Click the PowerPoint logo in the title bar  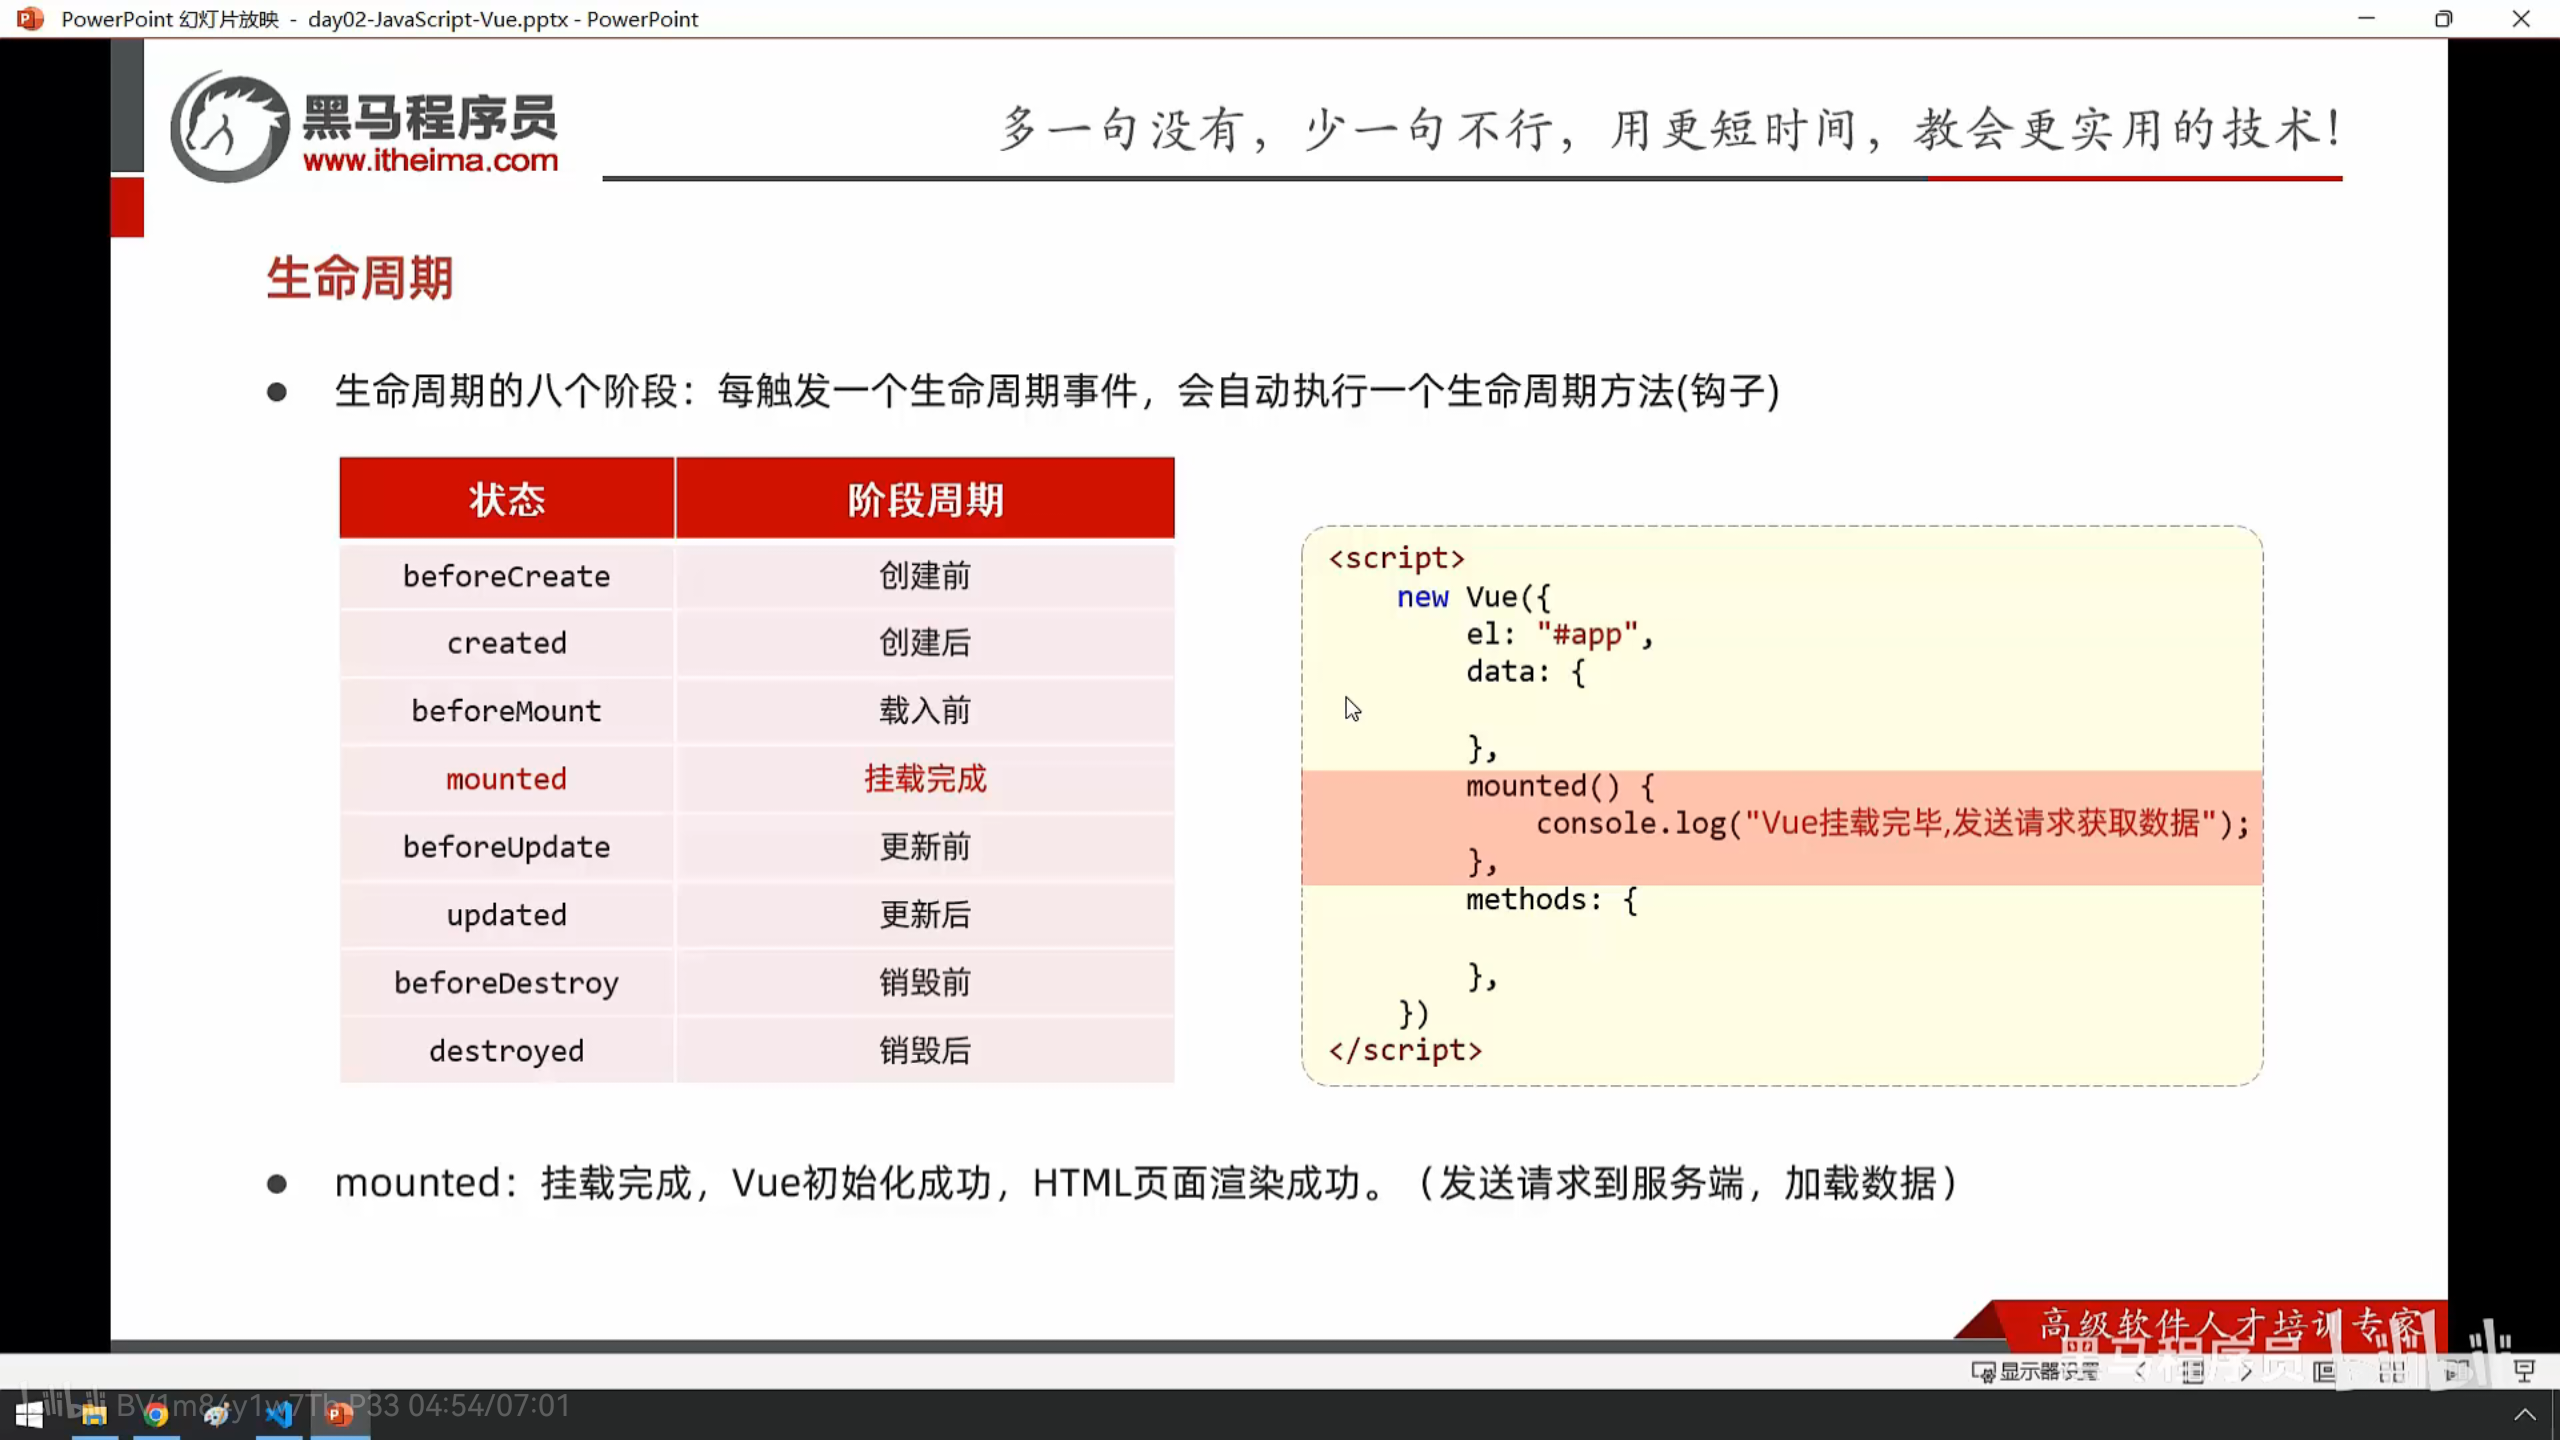30,18
